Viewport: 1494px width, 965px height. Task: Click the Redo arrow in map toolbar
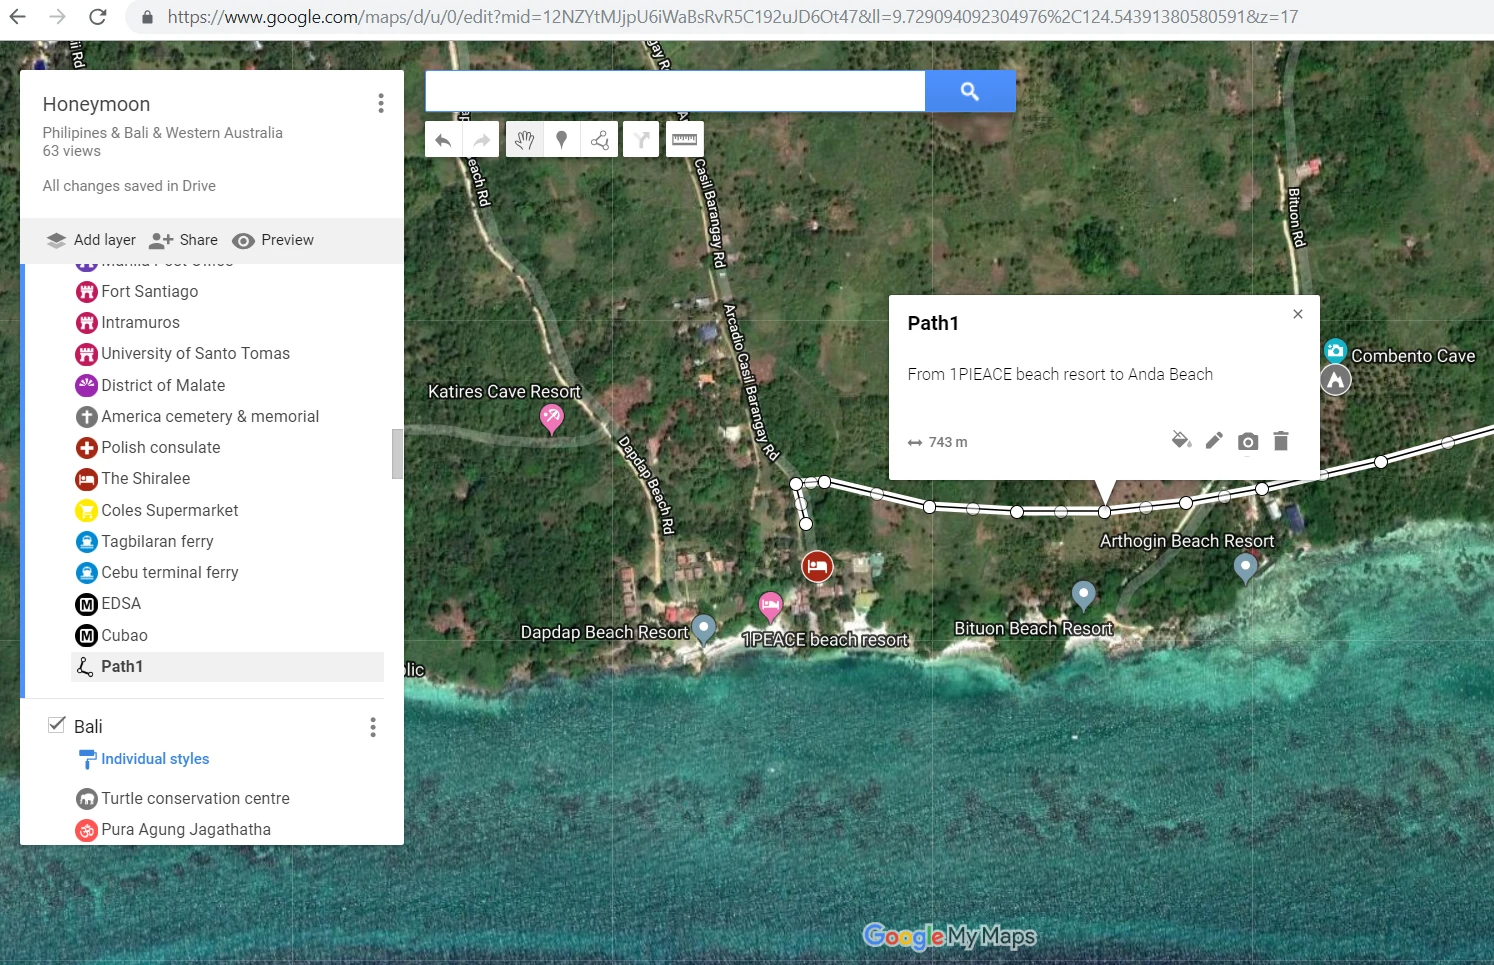pos(481,140)
